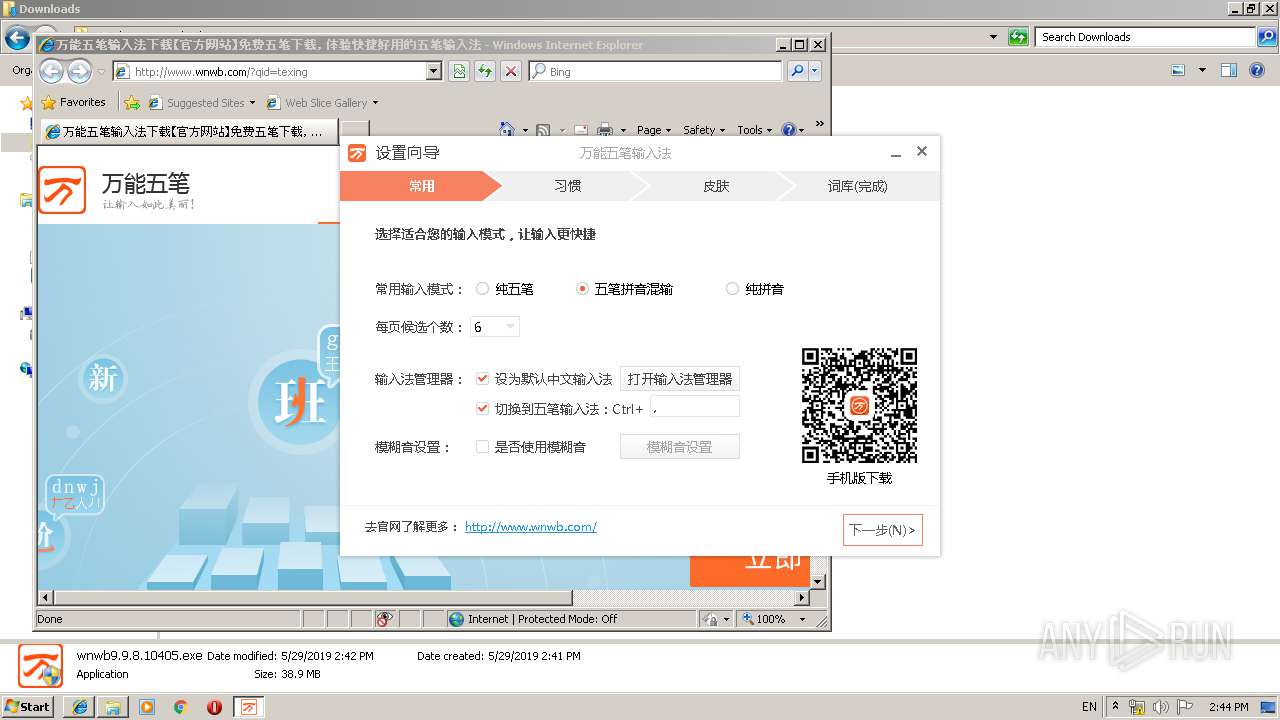Viewport: 1280px width, 720px height.
Task: Click the Read Mail envelope icon
Action: [x=579, y=130]
